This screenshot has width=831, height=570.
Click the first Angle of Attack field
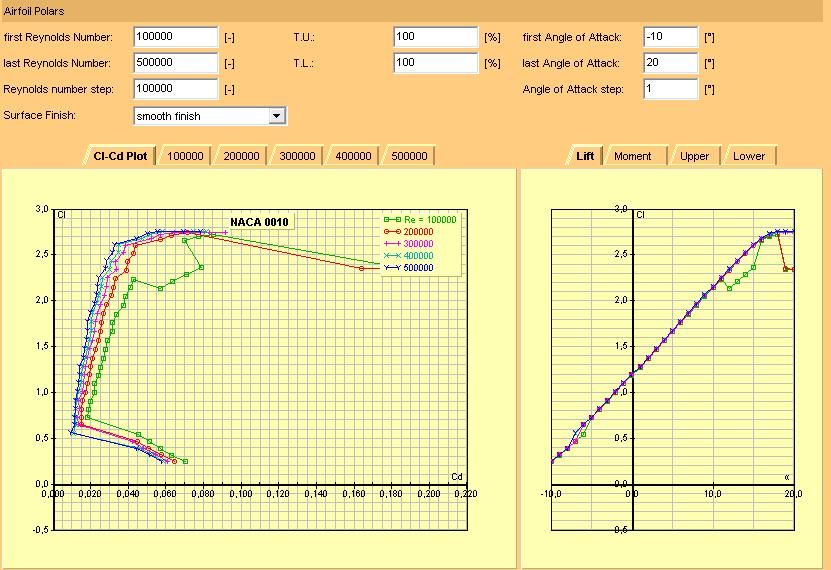(669, 37)
